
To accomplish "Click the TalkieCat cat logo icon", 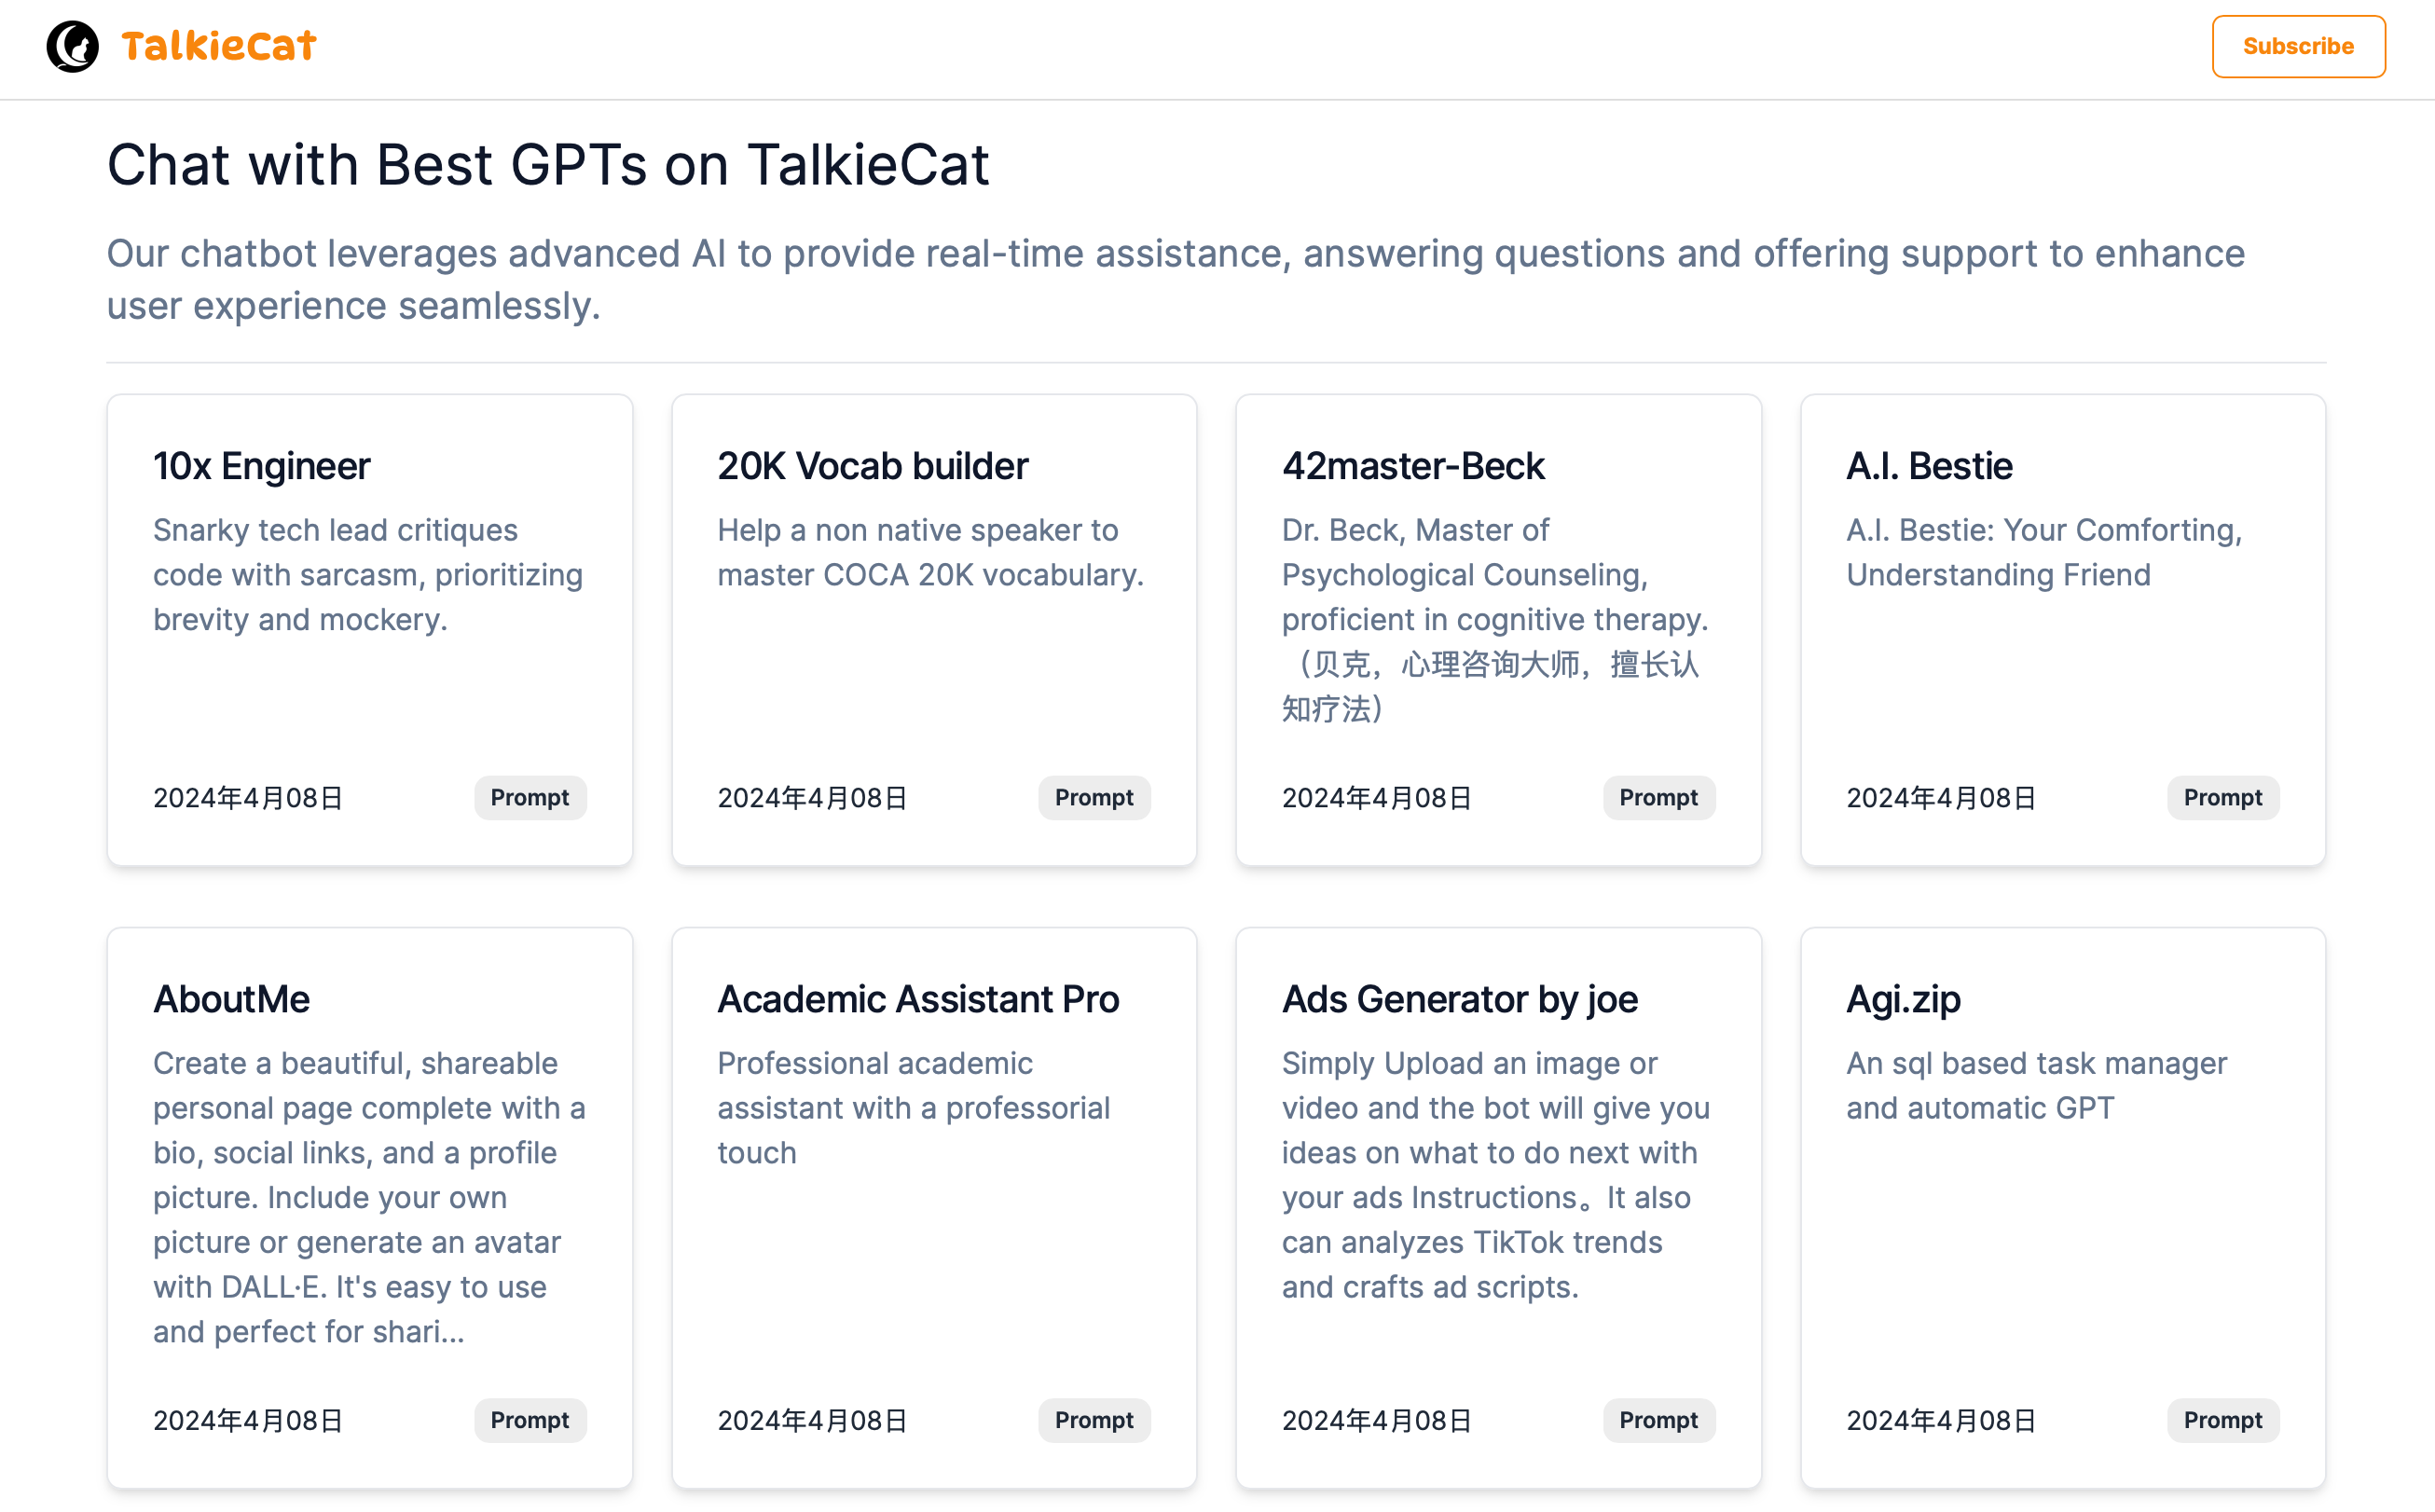I will tap(72, 46).
